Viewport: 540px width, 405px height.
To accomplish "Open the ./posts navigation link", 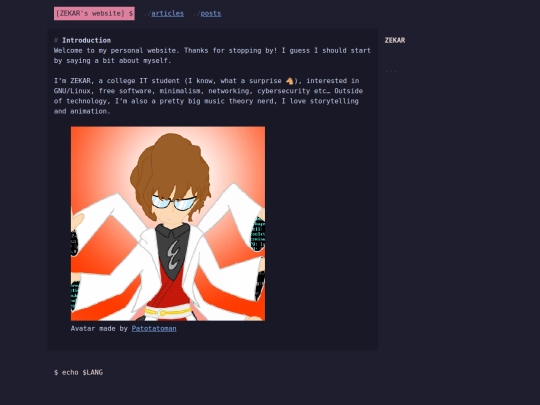I will (x=210, y=13).
